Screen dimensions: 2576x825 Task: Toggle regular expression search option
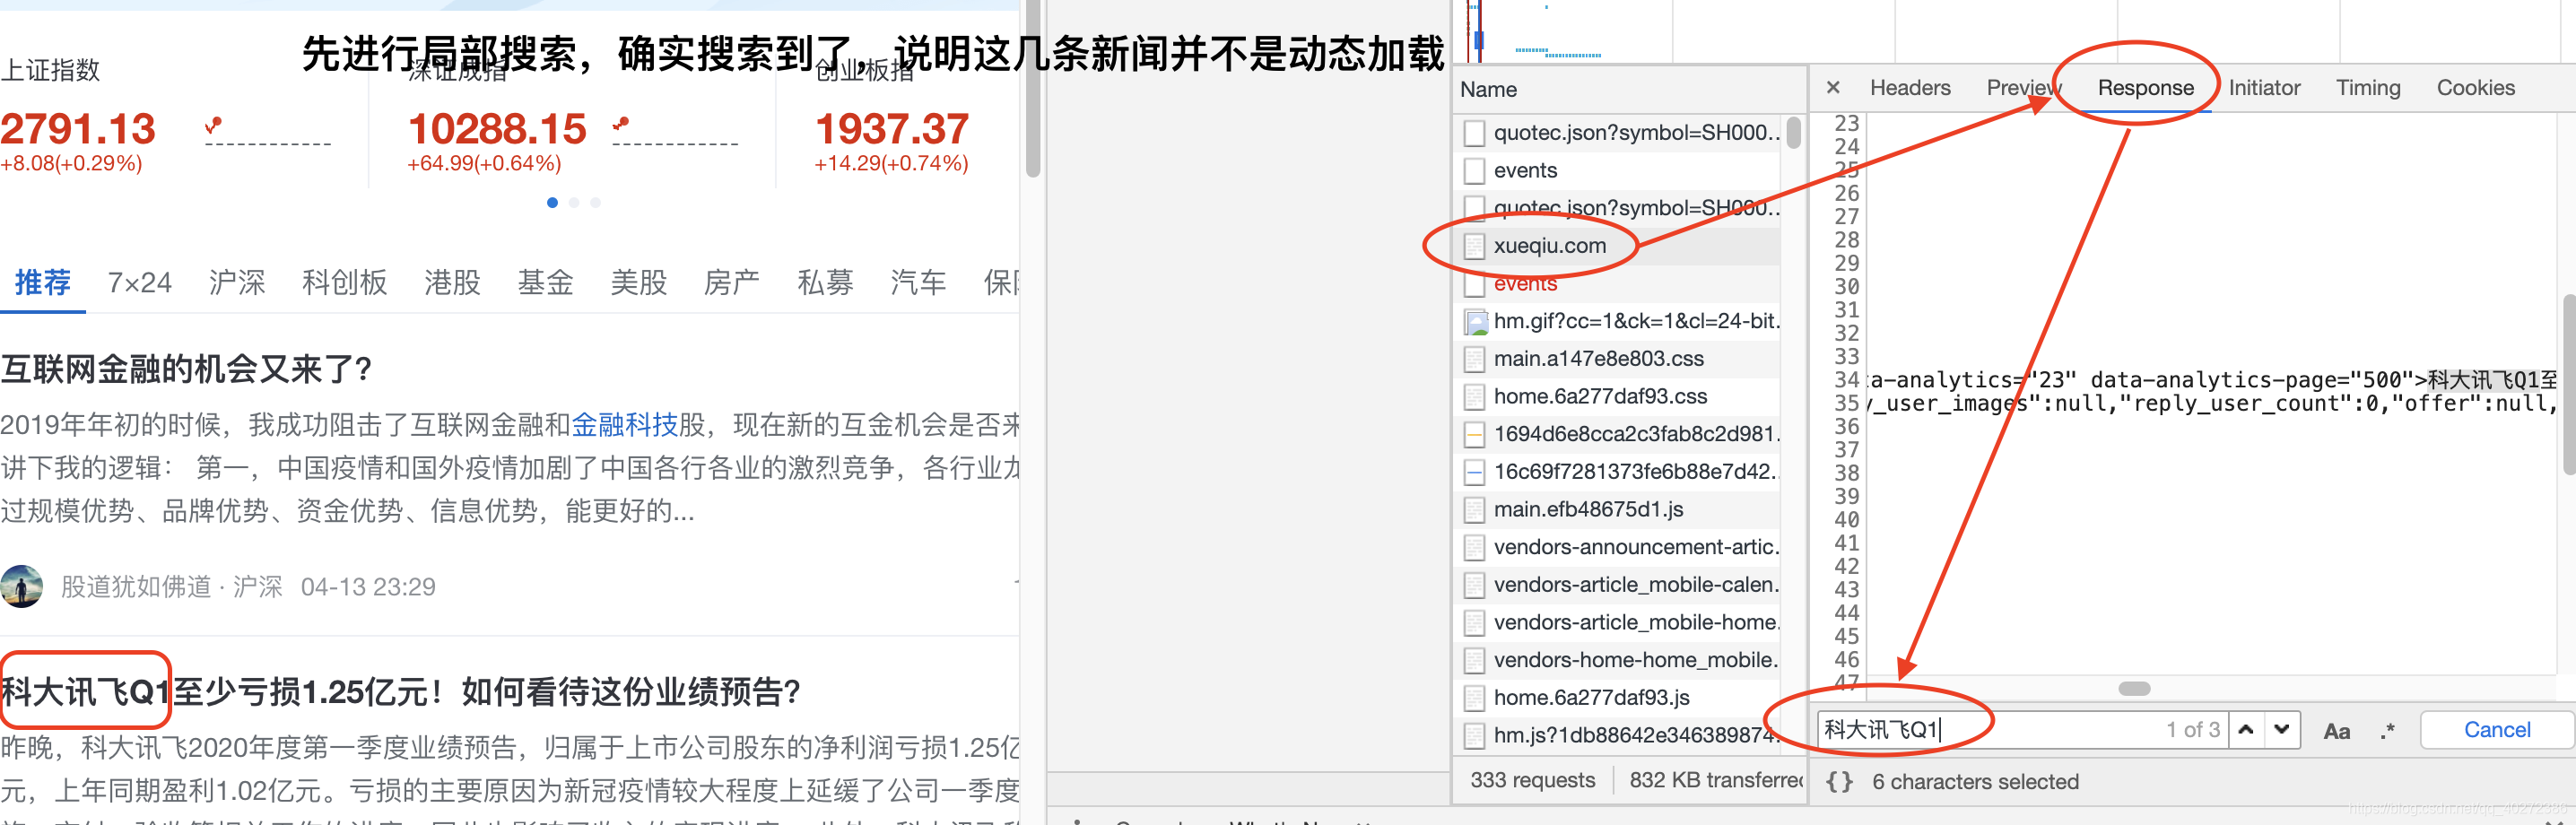[x=2388, y=731]
